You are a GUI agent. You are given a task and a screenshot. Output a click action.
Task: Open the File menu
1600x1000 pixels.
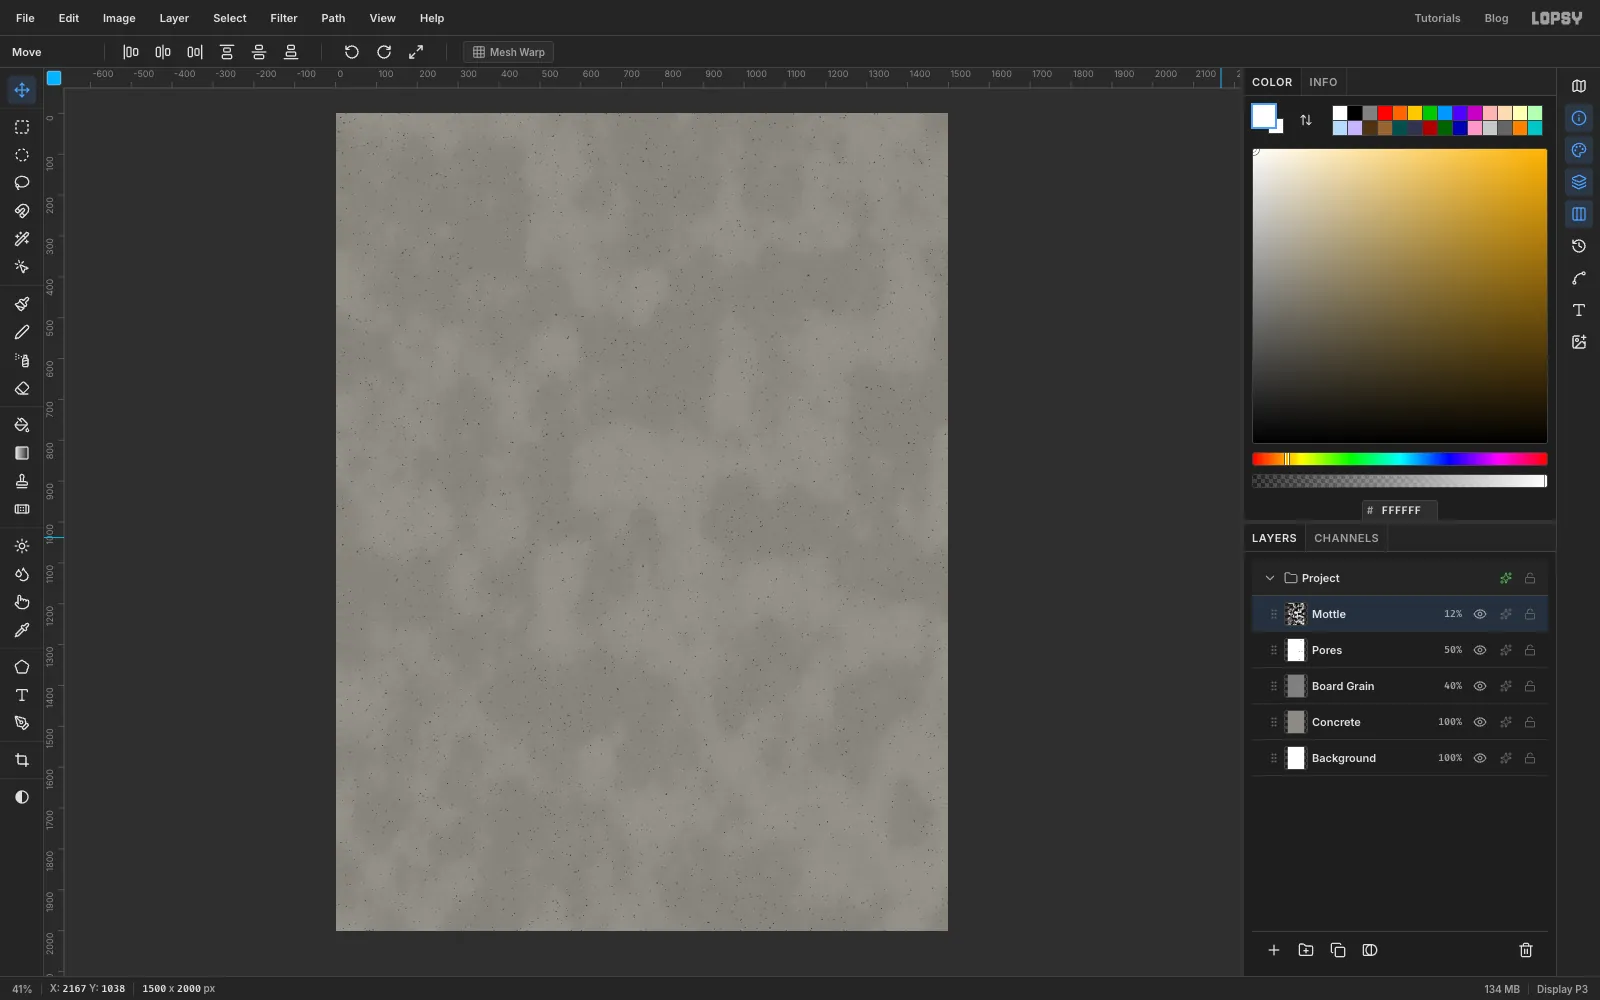pos(25,18)
